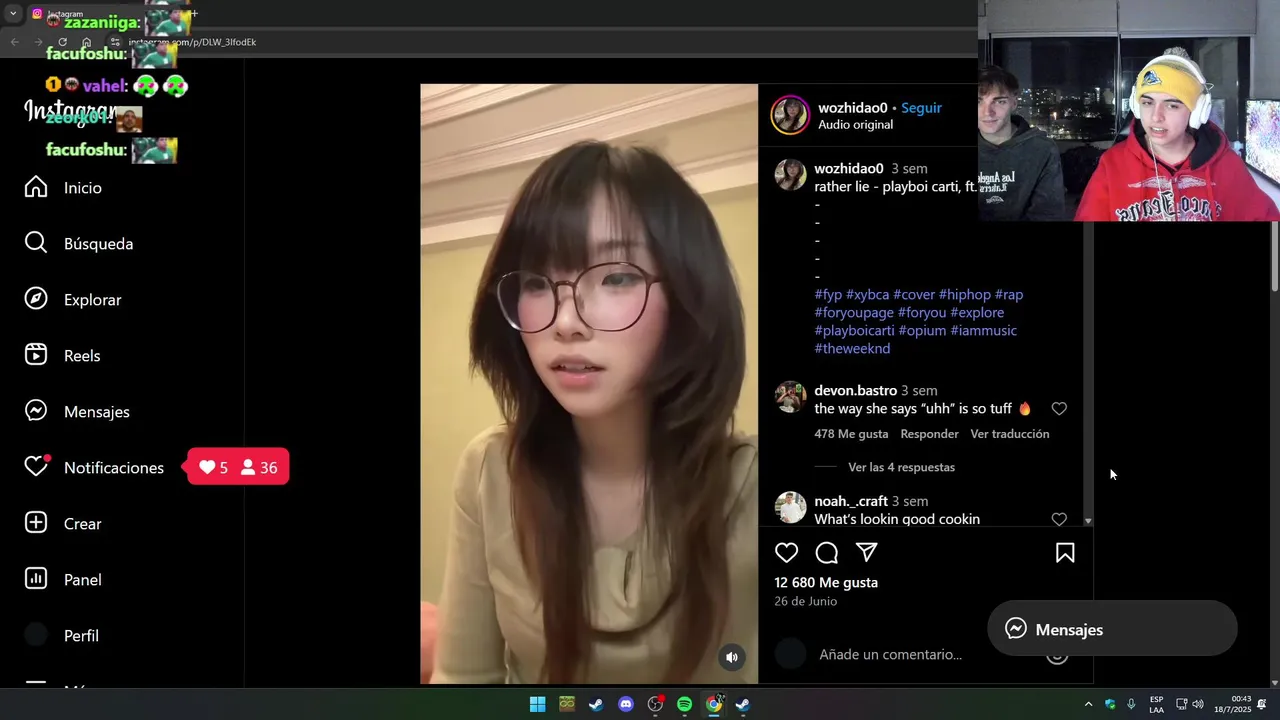Open Windows Security shield tray icon
This screenshot has height=720, width=1280.
[x=1110, y=704]
